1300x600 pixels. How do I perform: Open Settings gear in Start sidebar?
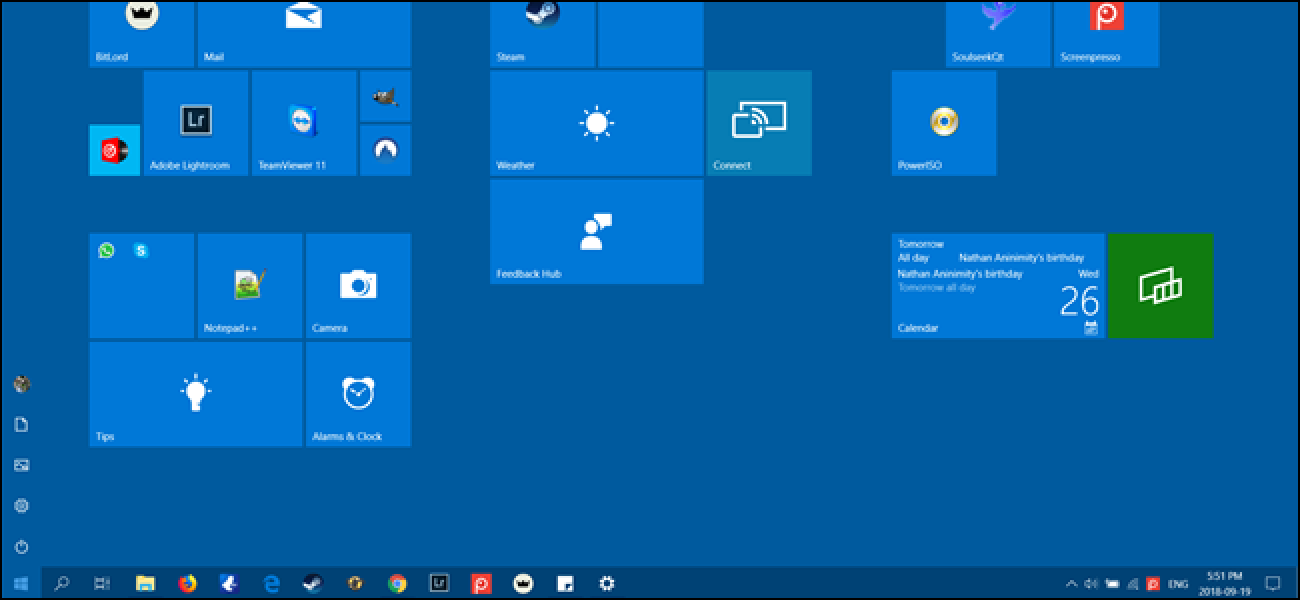(x=21, y=506)
